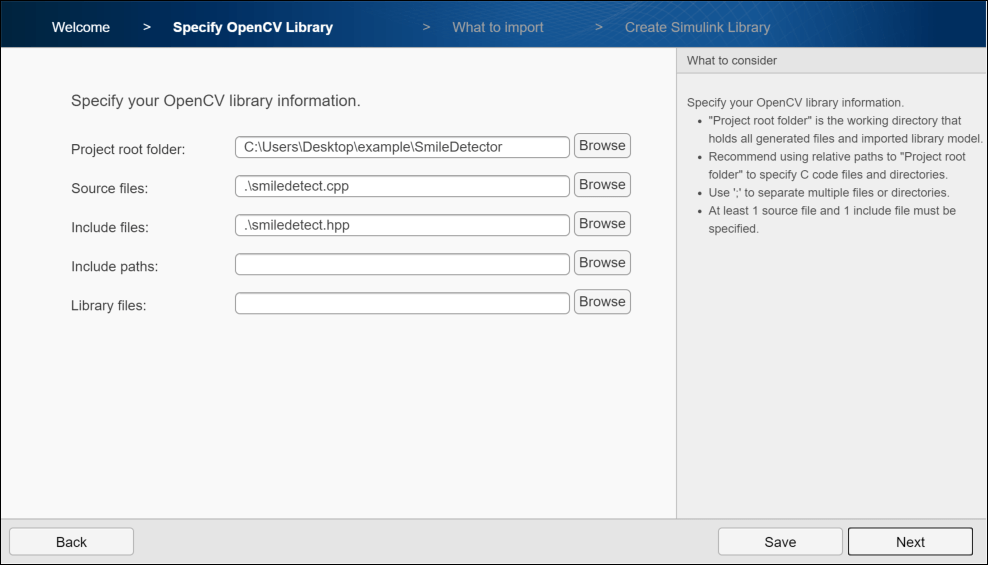
Task: Focus the empty Include paths field
Action: (x=402, y=264)
